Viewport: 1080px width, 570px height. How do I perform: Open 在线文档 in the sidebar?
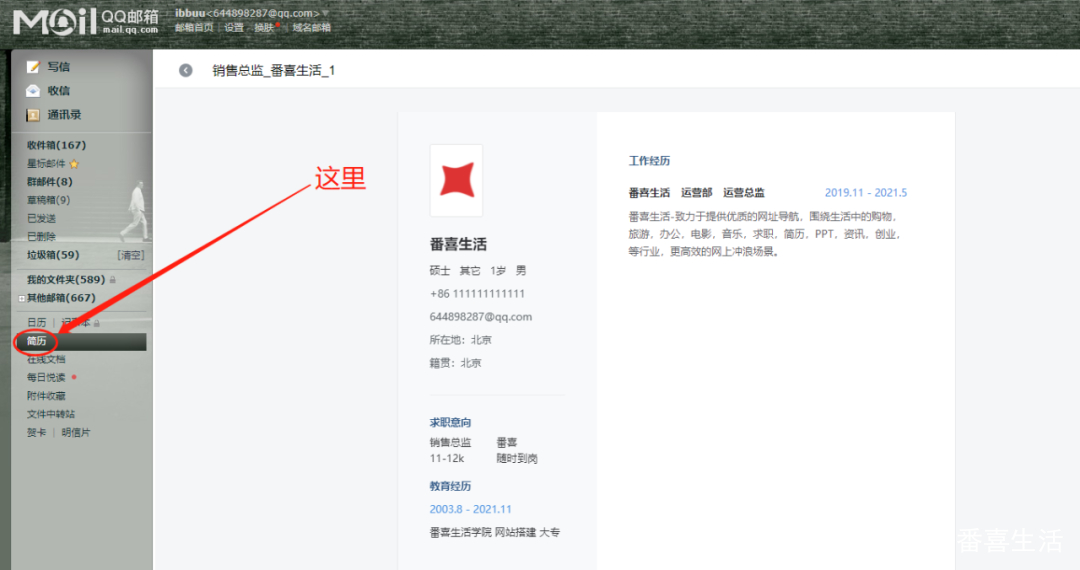coord(46,359)
